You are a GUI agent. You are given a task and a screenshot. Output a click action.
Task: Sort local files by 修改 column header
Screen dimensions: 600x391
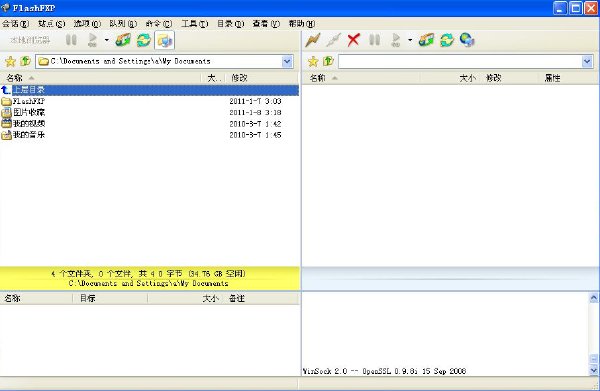click(262, 78)
